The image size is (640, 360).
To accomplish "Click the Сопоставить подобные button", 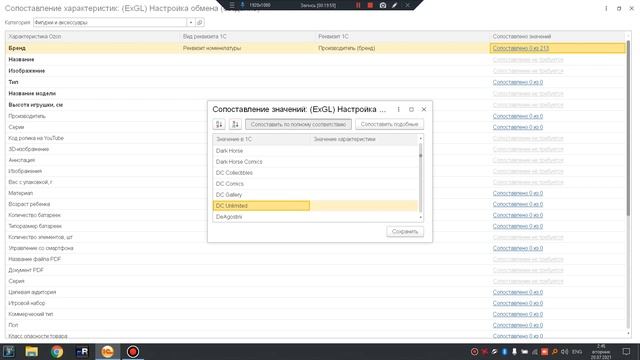I will pos(389,124).
